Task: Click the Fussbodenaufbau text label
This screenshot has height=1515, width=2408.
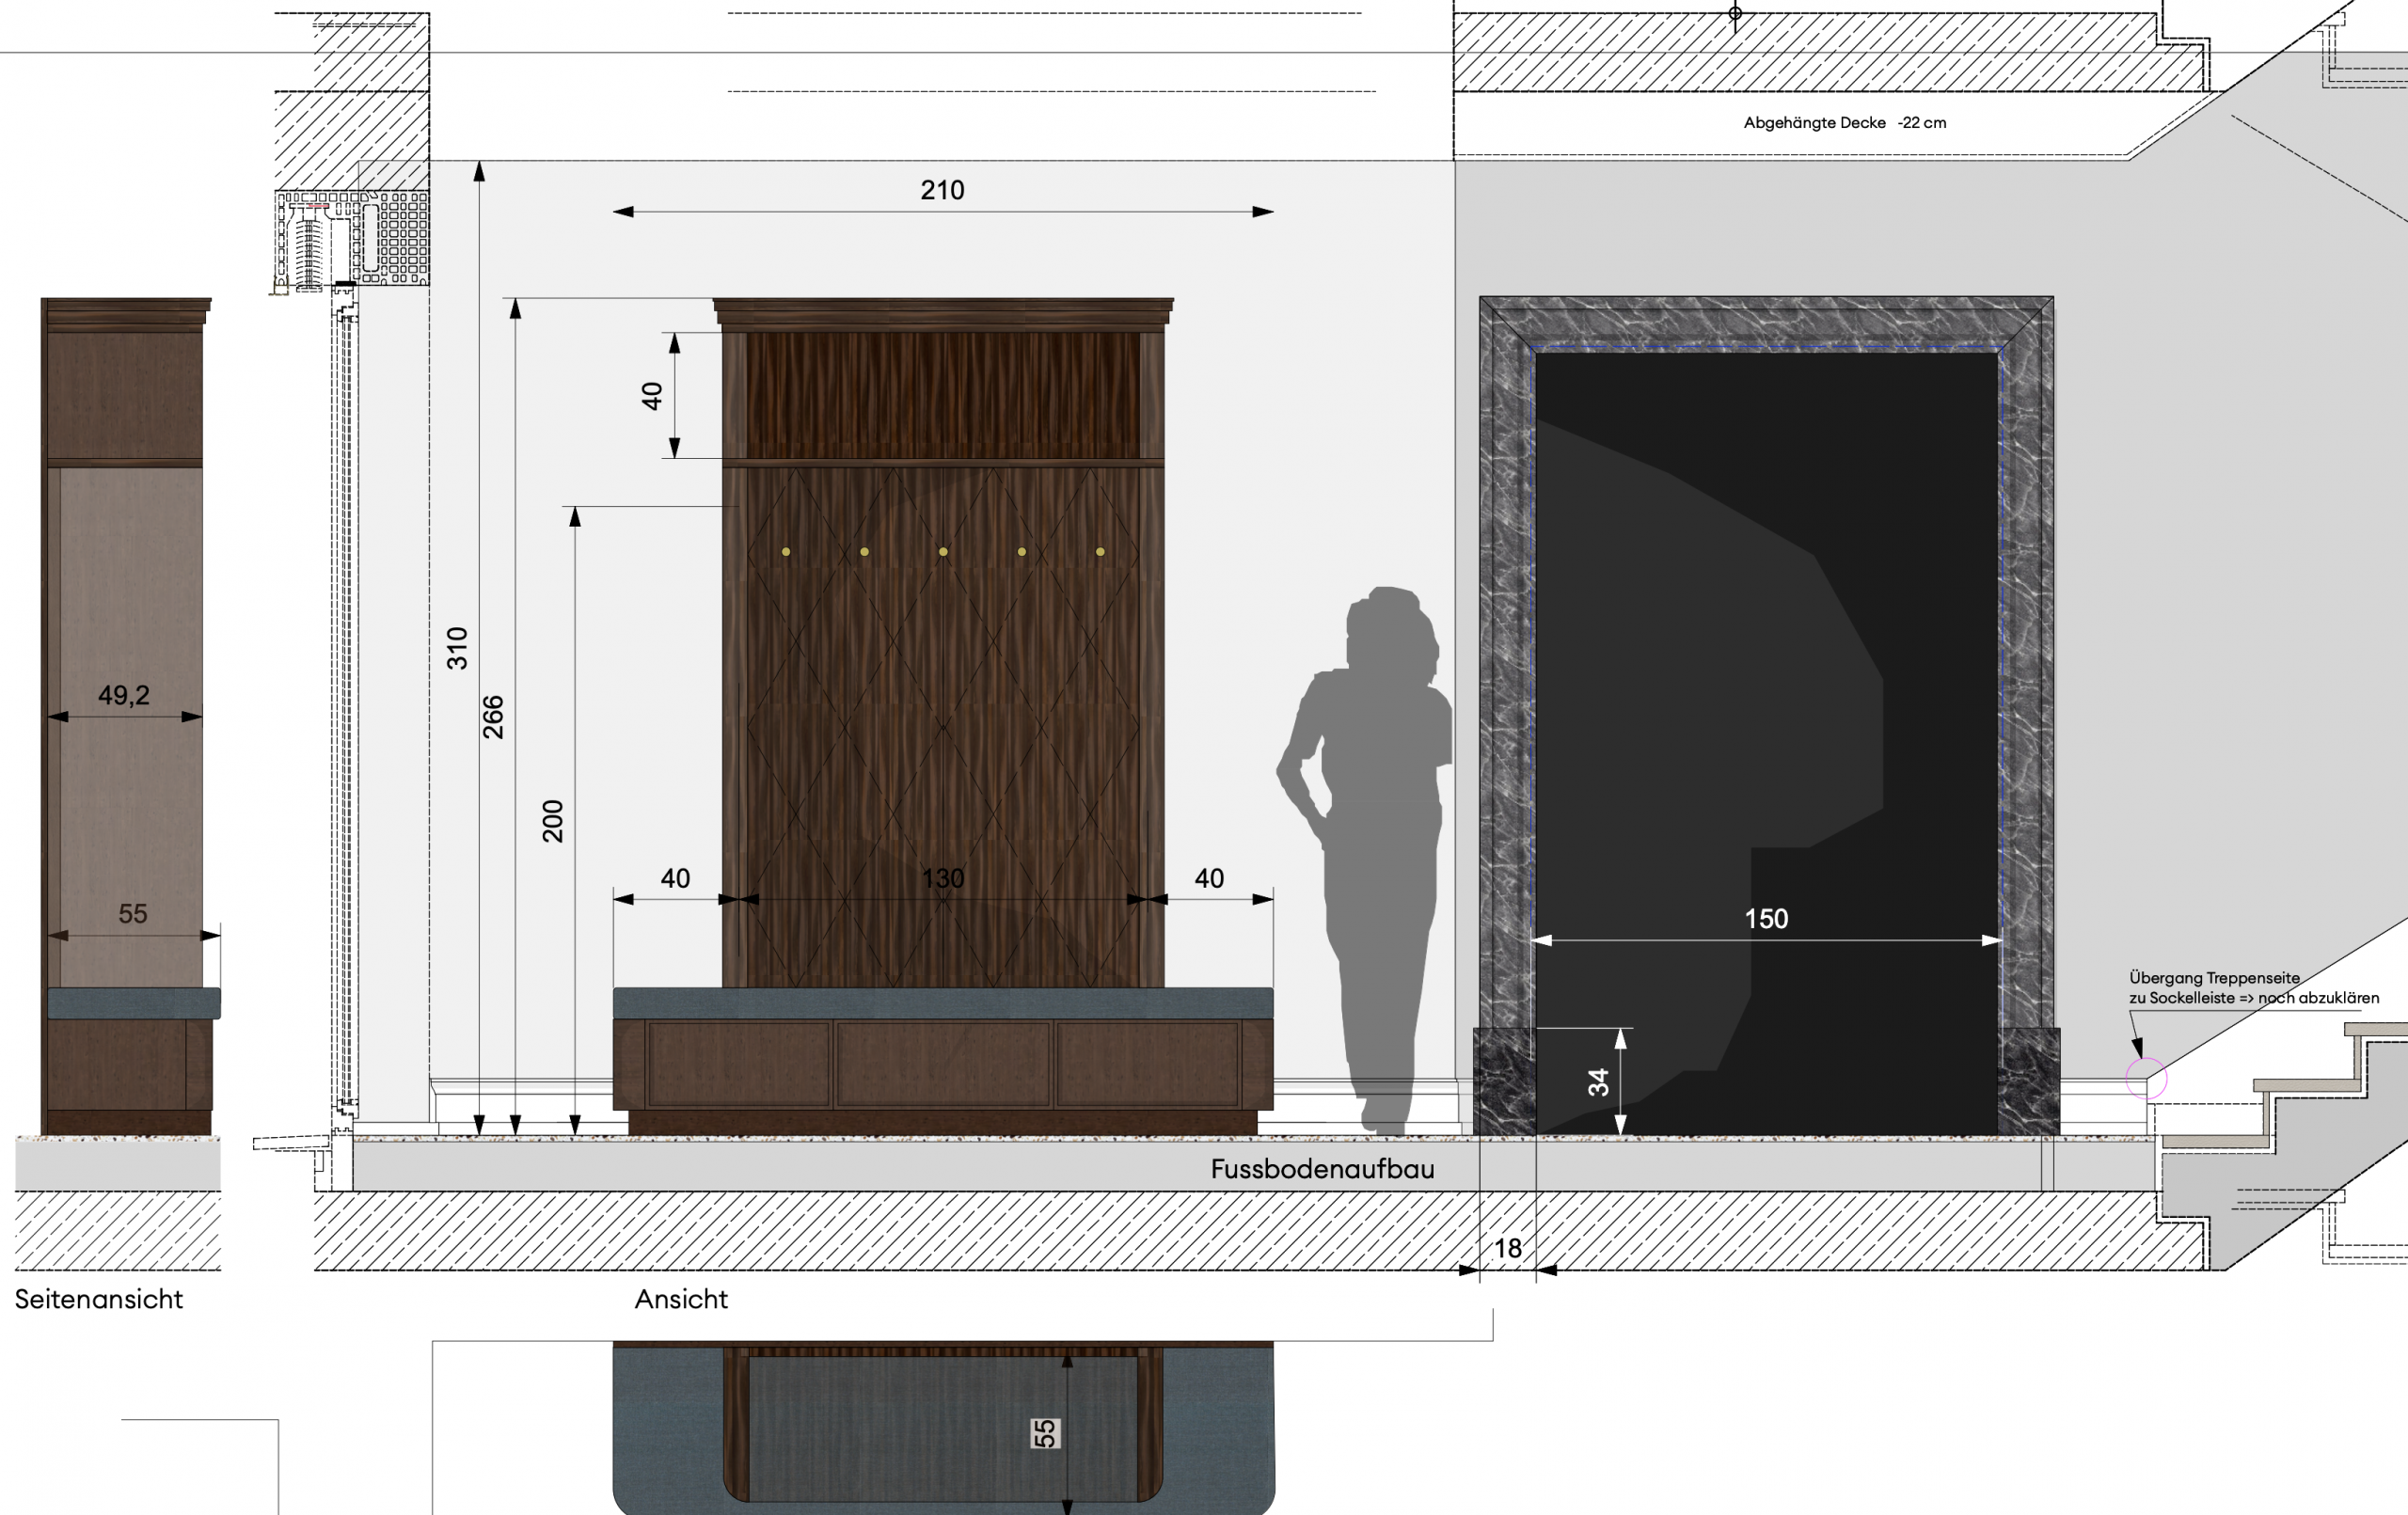Action: click(x=1322, y=1169)
